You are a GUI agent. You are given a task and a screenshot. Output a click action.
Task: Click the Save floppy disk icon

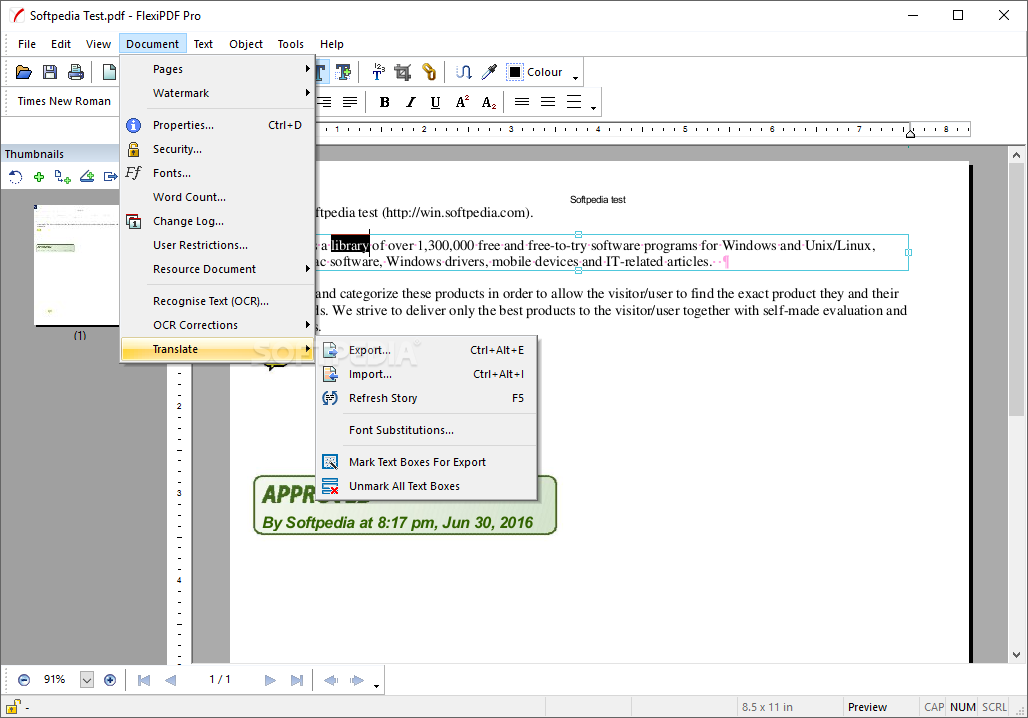coord(50,72)
